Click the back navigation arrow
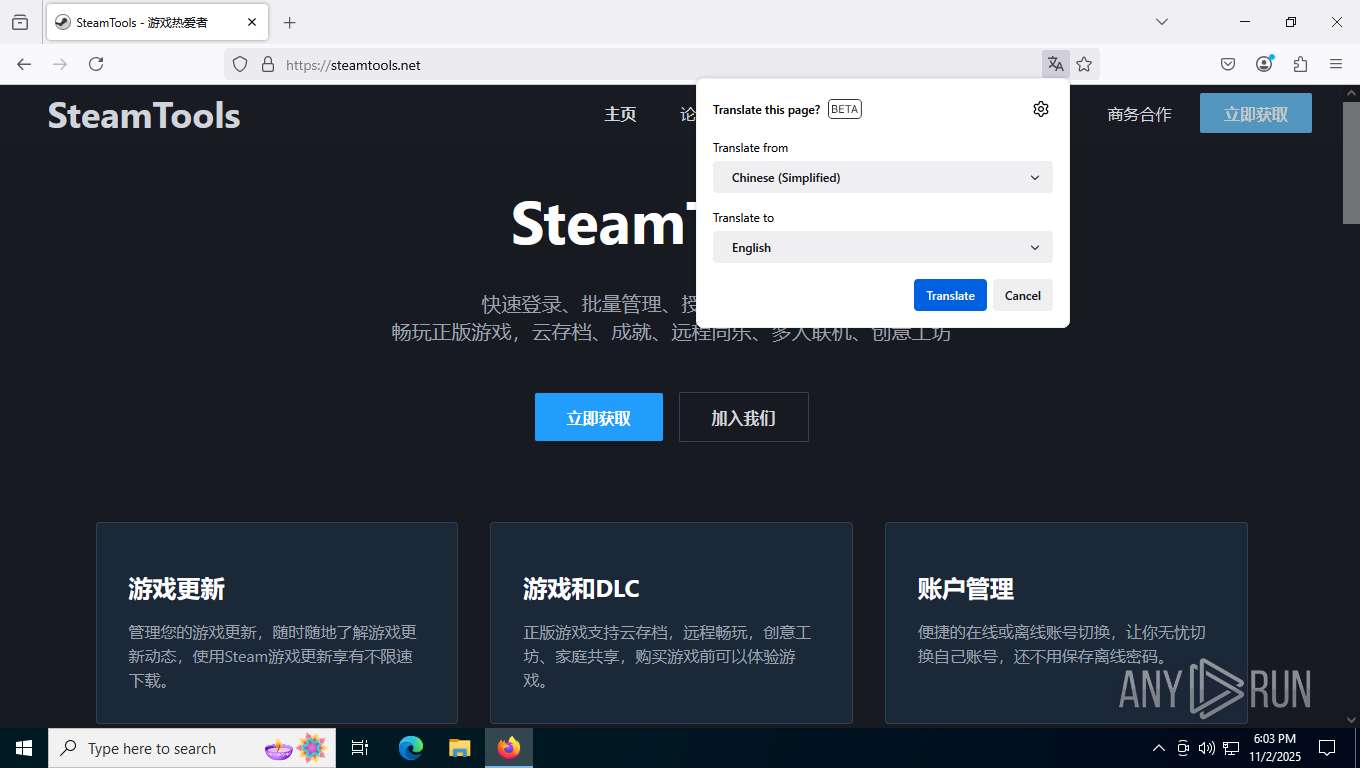1360x768 pixels. click(x=24, y=64)
